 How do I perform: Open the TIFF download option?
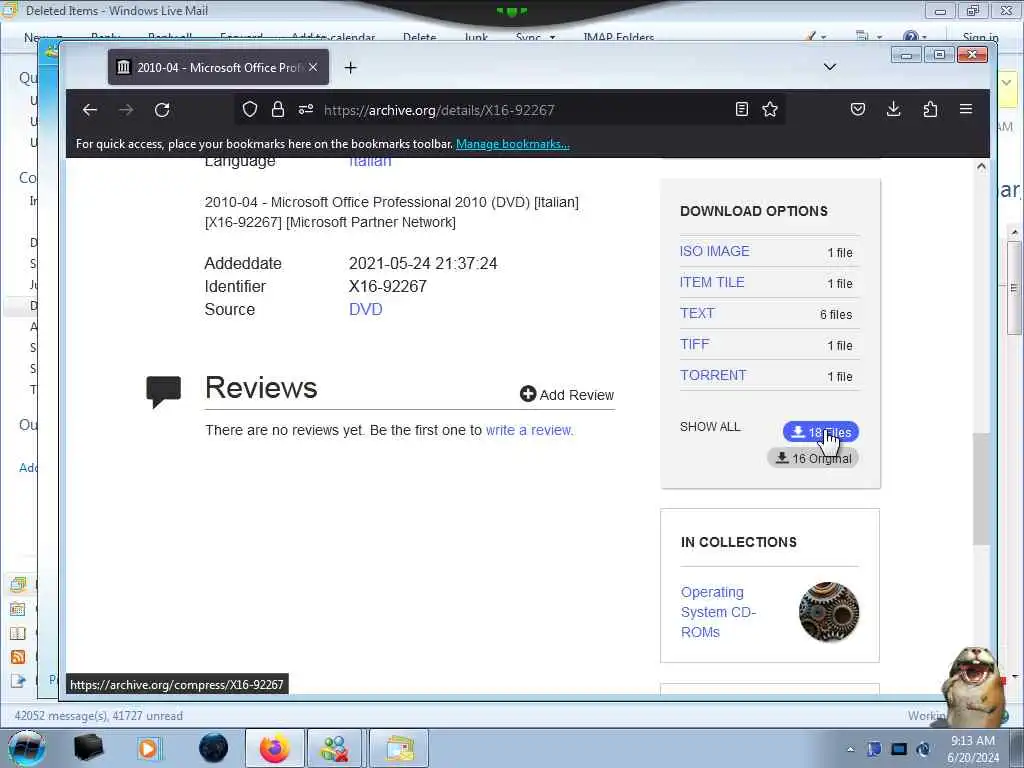(x=694, y=344)
